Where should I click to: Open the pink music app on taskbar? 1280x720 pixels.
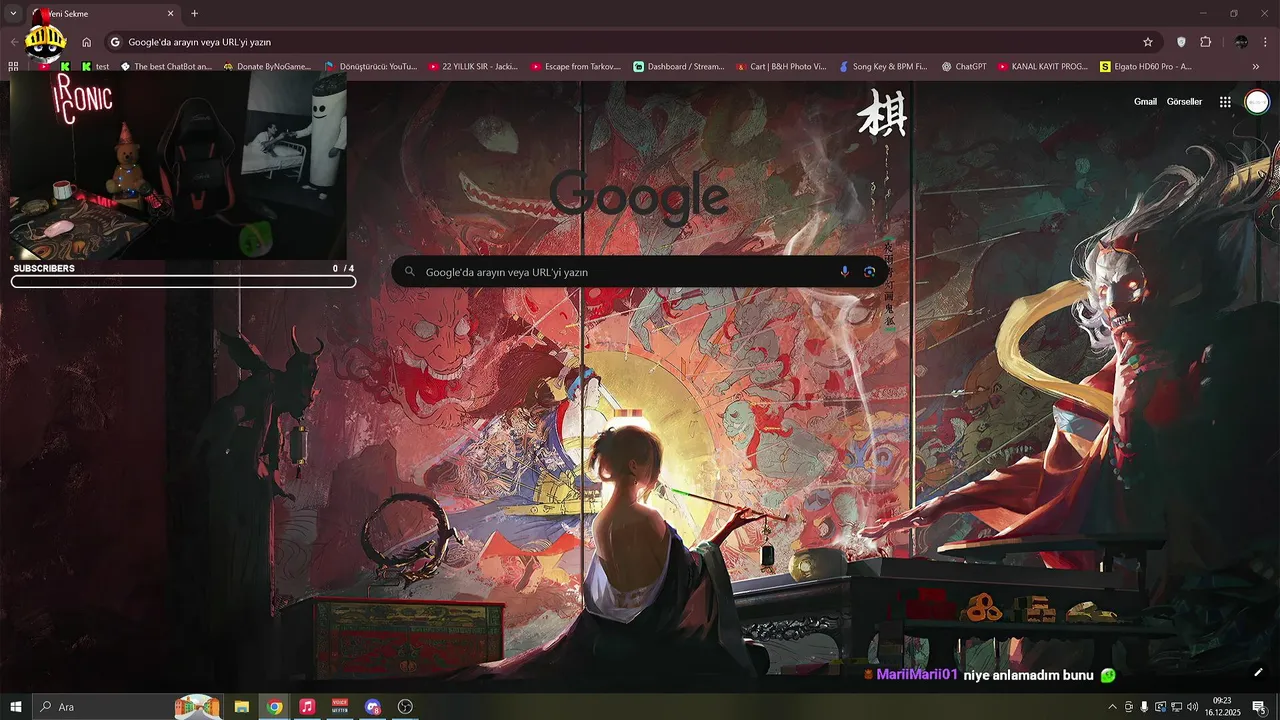click(307, 707)
